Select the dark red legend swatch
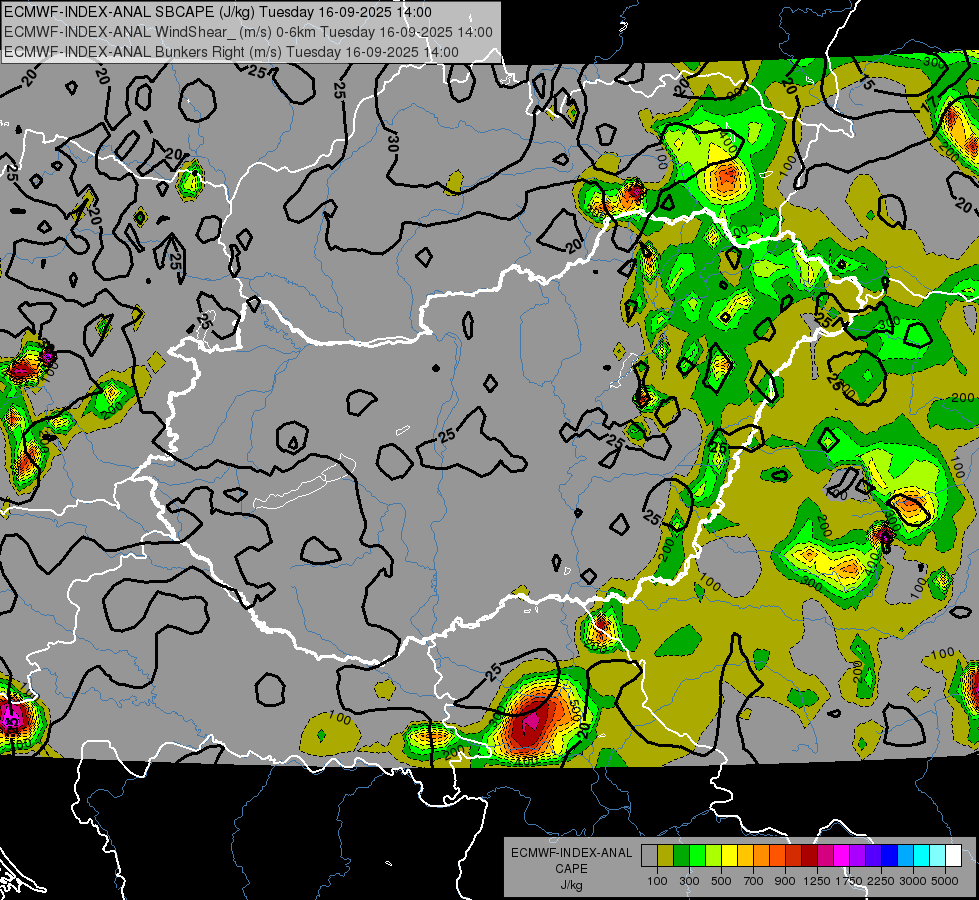This screenshot has width=979, height=900. [x=809, y=855]
